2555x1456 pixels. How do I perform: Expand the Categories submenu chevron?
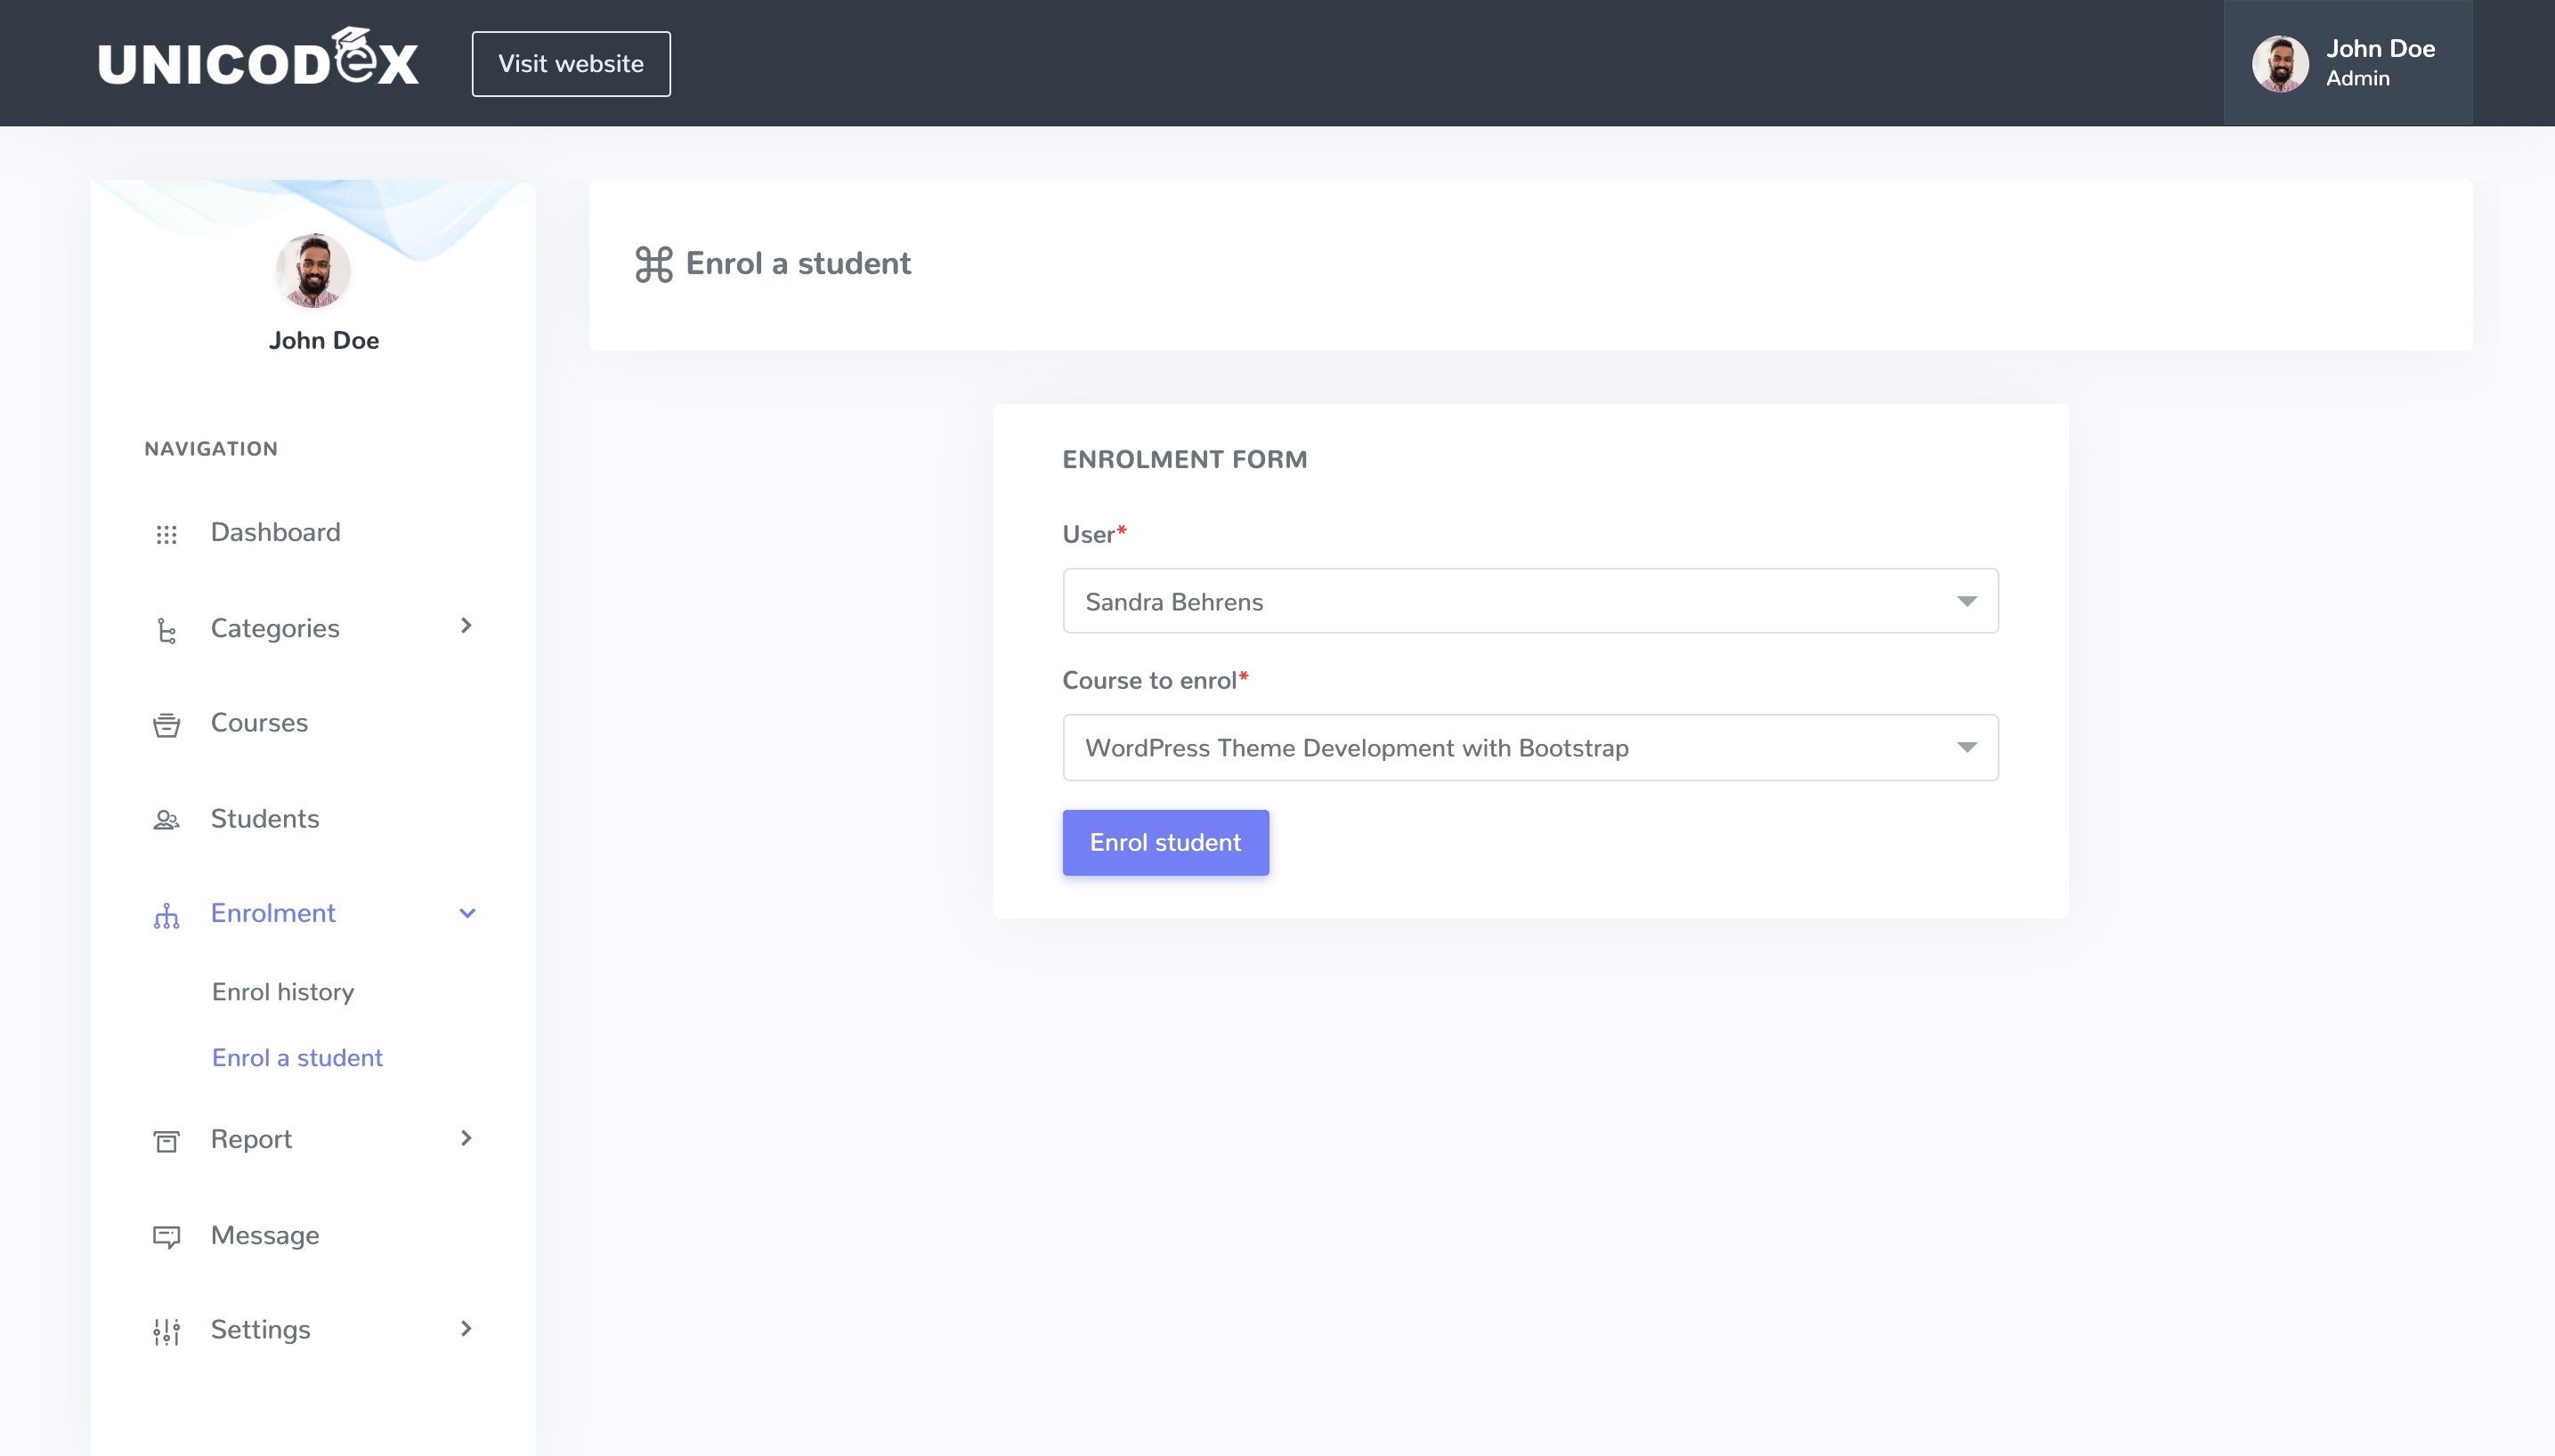click(466, 626)
